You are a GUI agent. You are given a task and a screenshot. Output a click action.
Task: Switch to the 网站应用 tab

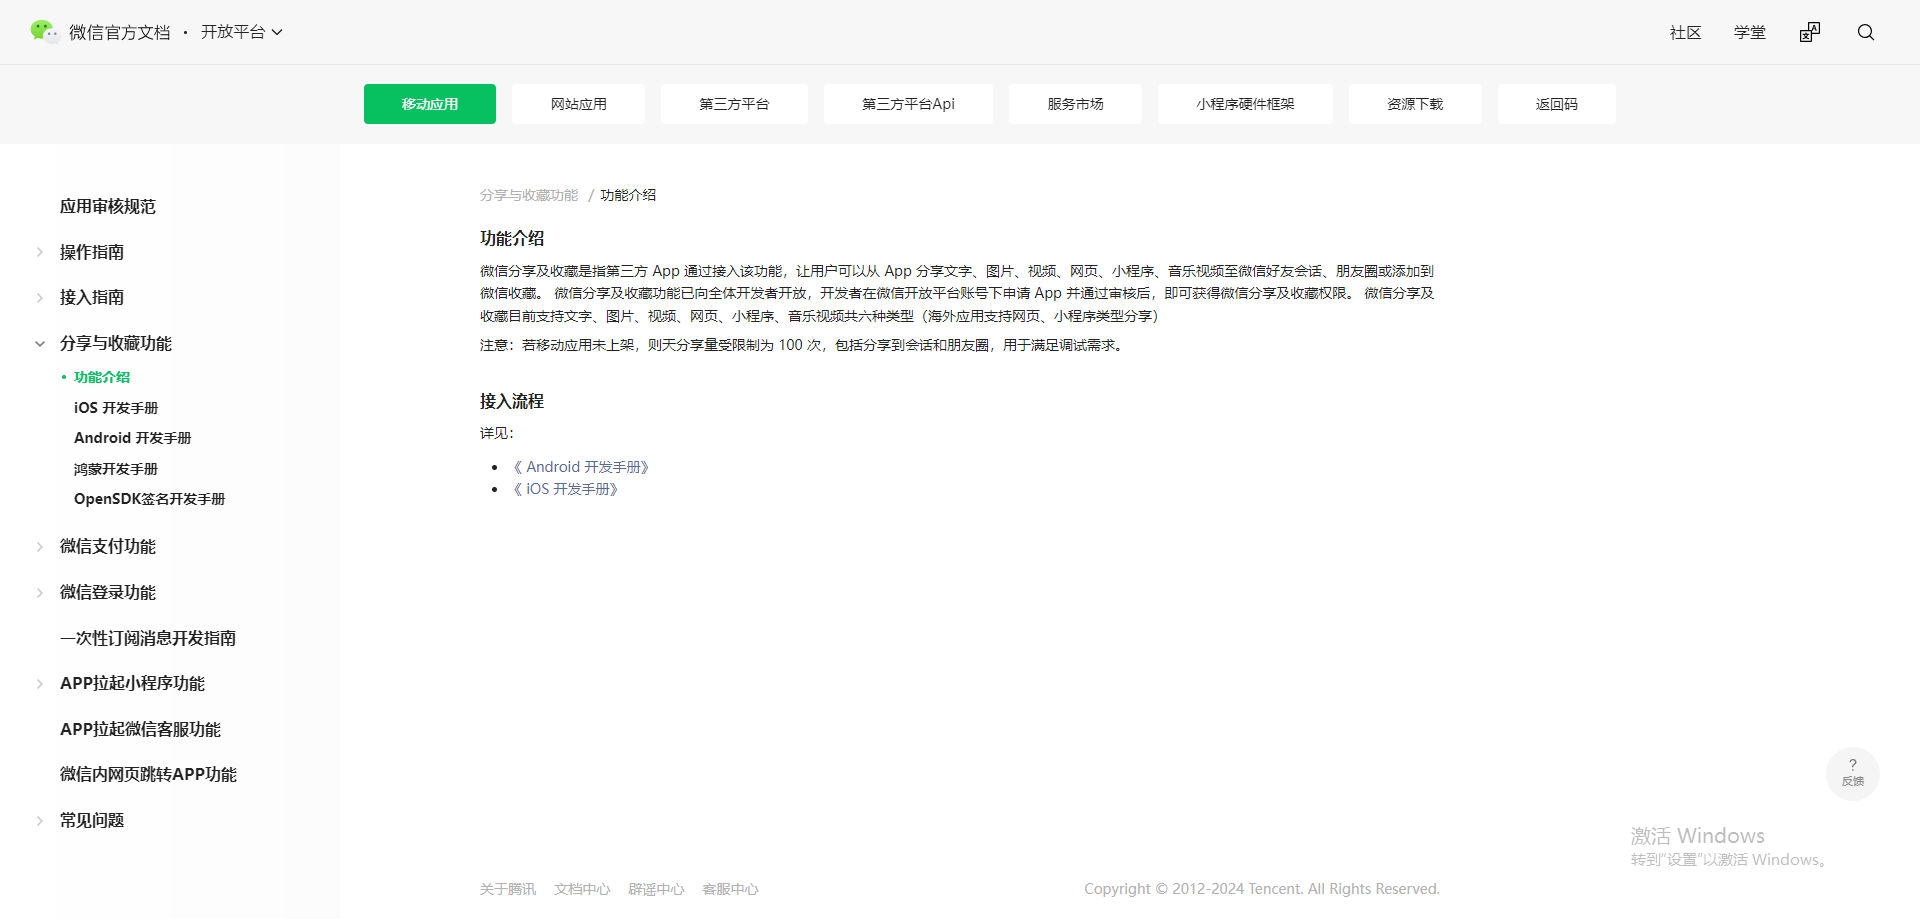578,104
